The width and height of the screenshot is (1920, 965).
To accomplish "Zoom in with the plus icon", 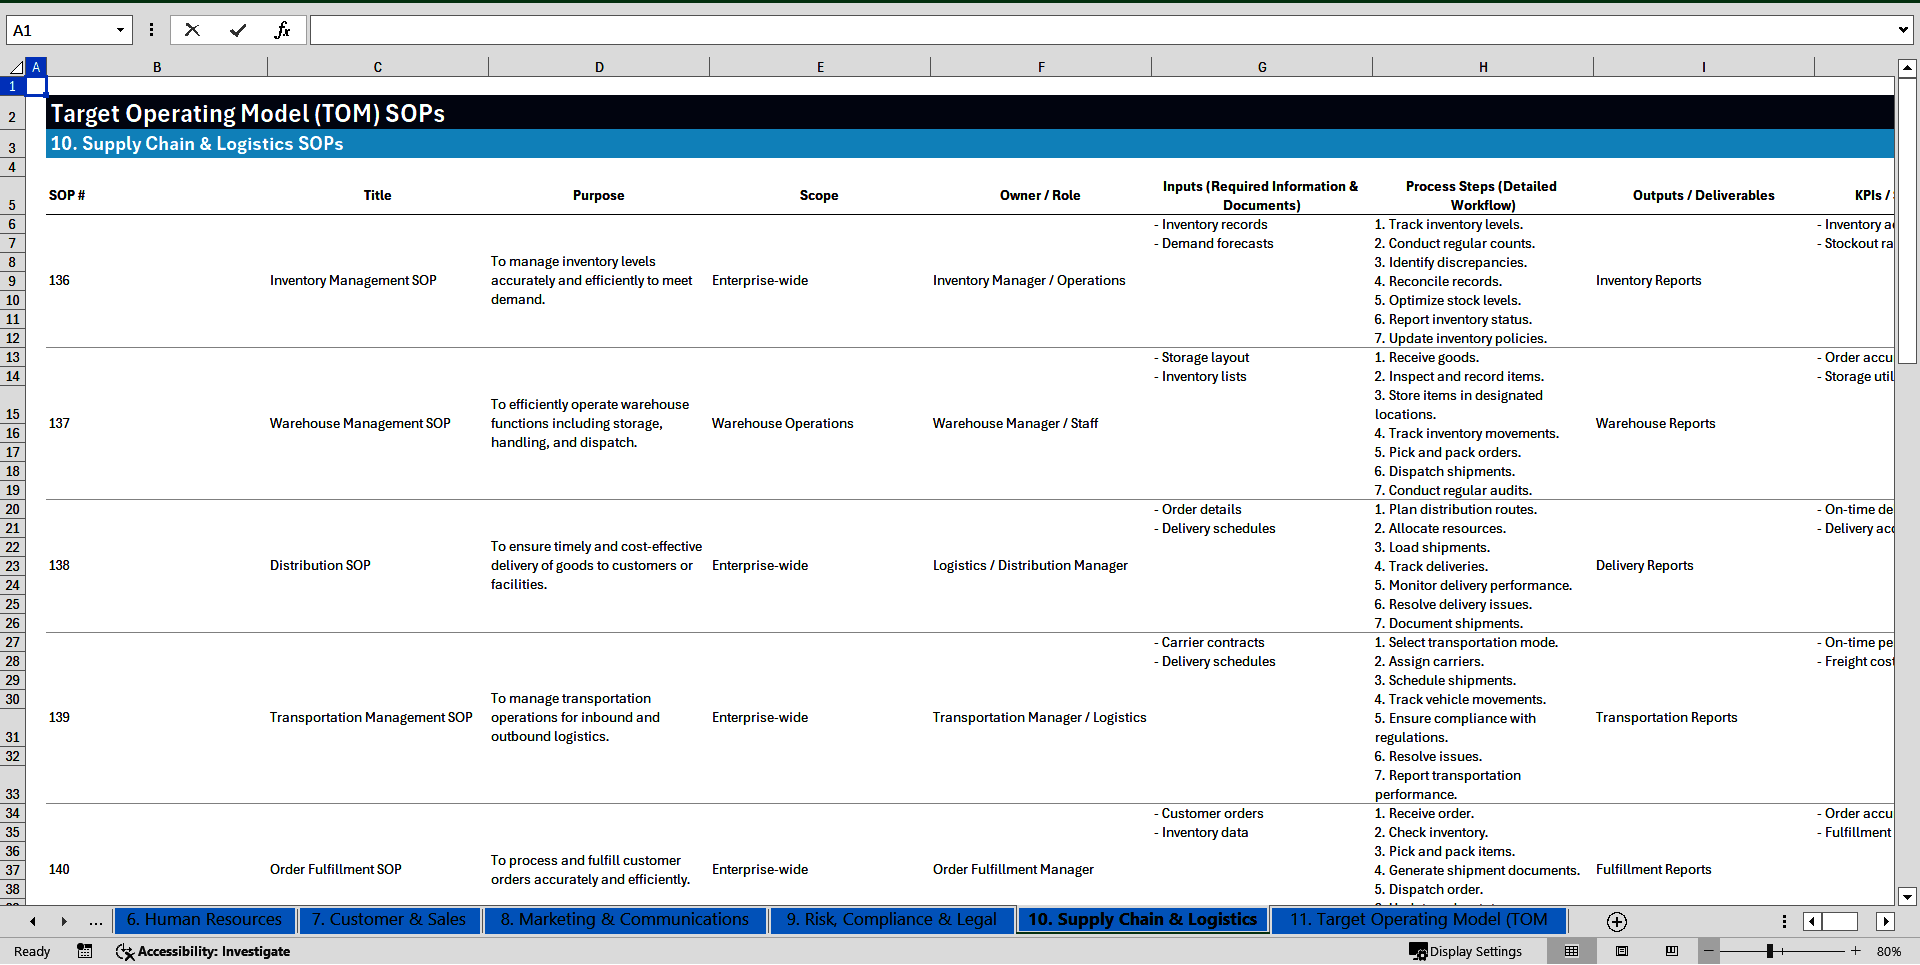I will 1856,951.
